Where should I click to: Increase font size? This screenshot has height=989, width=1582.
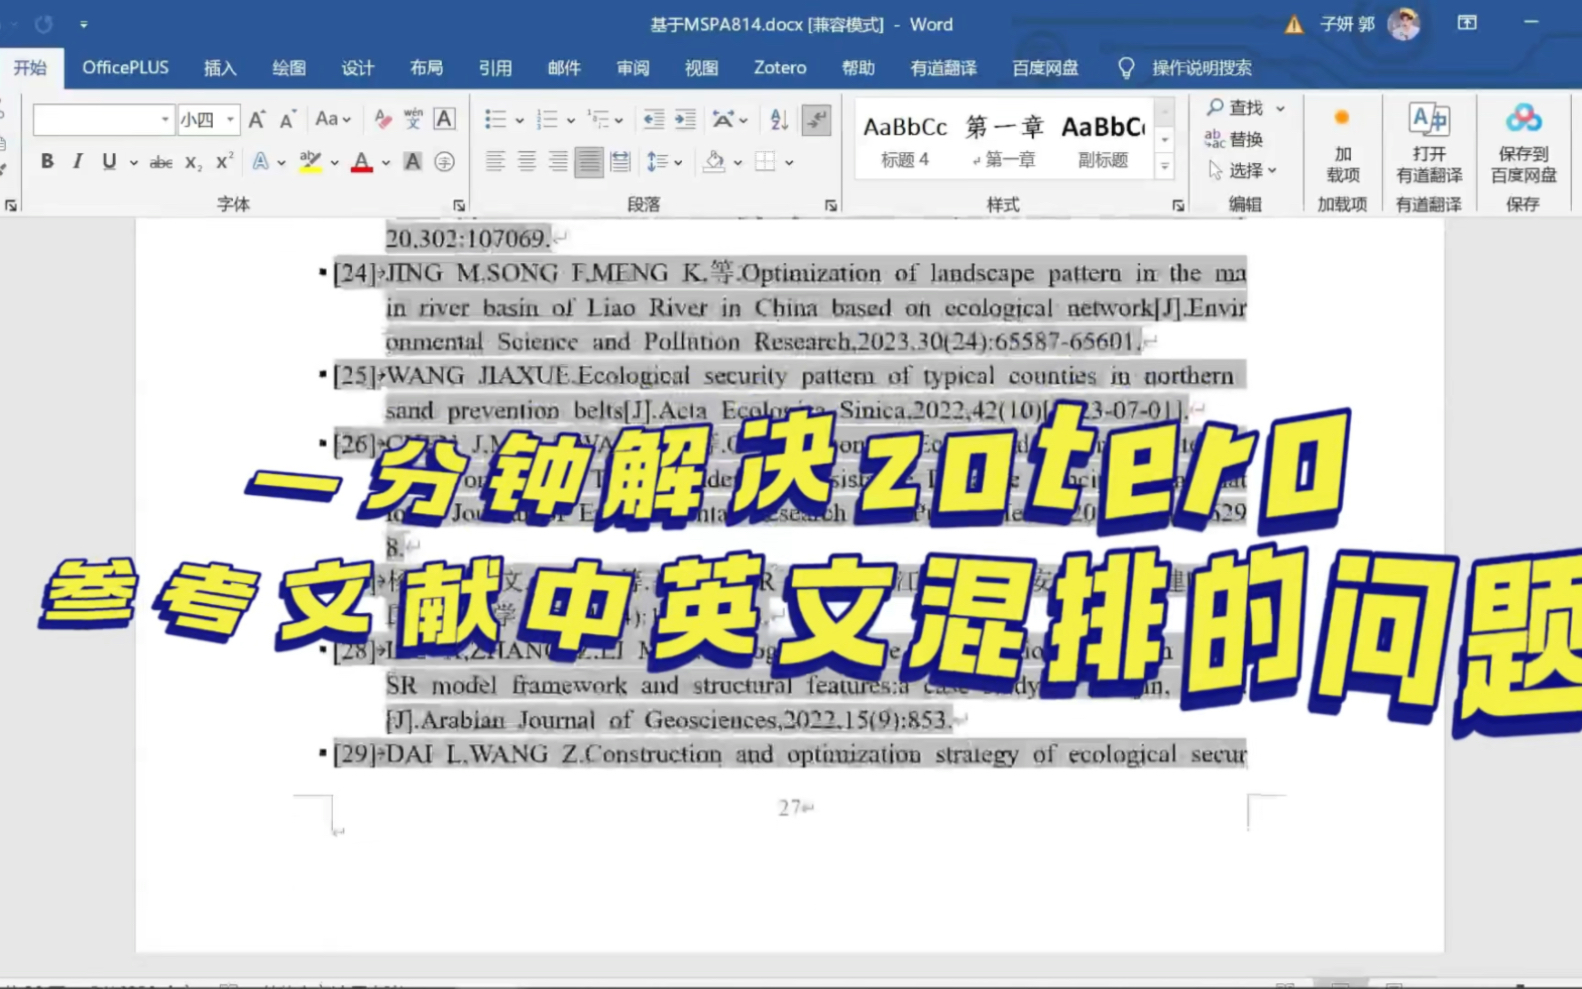(x=257, y=120)
